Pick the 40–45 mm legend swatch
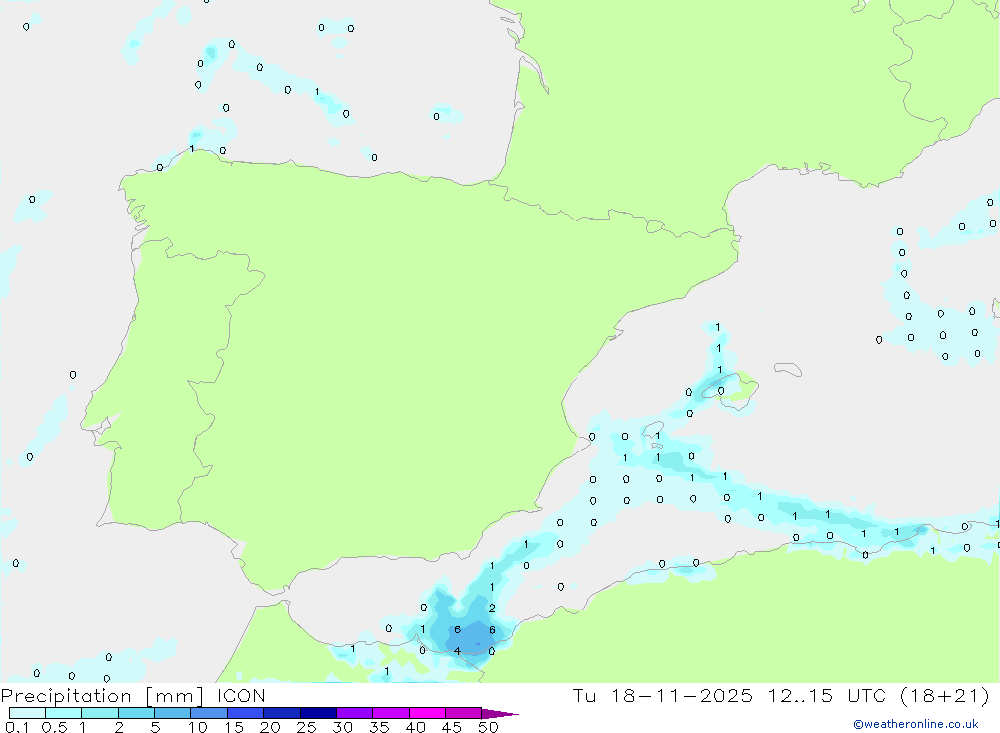 click(x=427, y=713)
